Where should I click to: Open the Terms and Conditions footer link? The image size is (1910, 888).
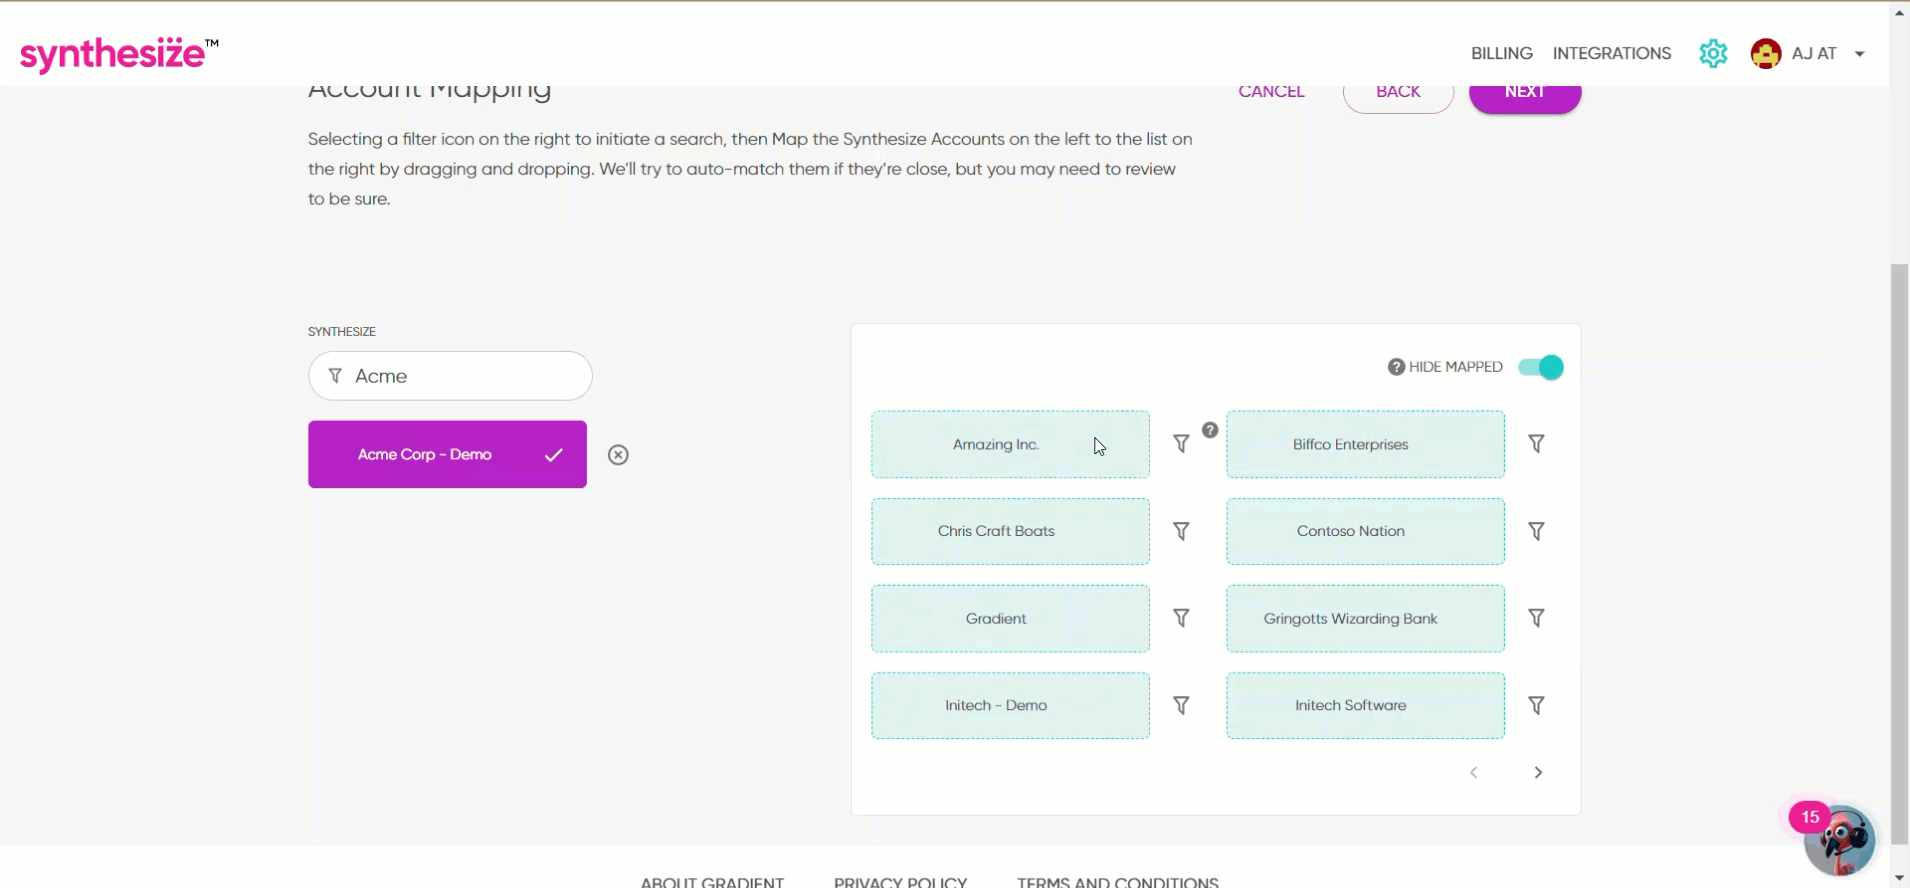tap(1118, 882)
